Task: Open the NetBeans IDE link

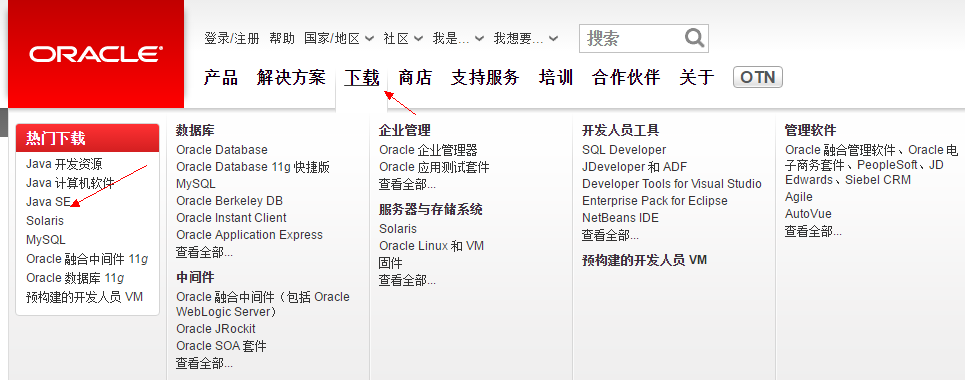Action: tap(620, 217)
